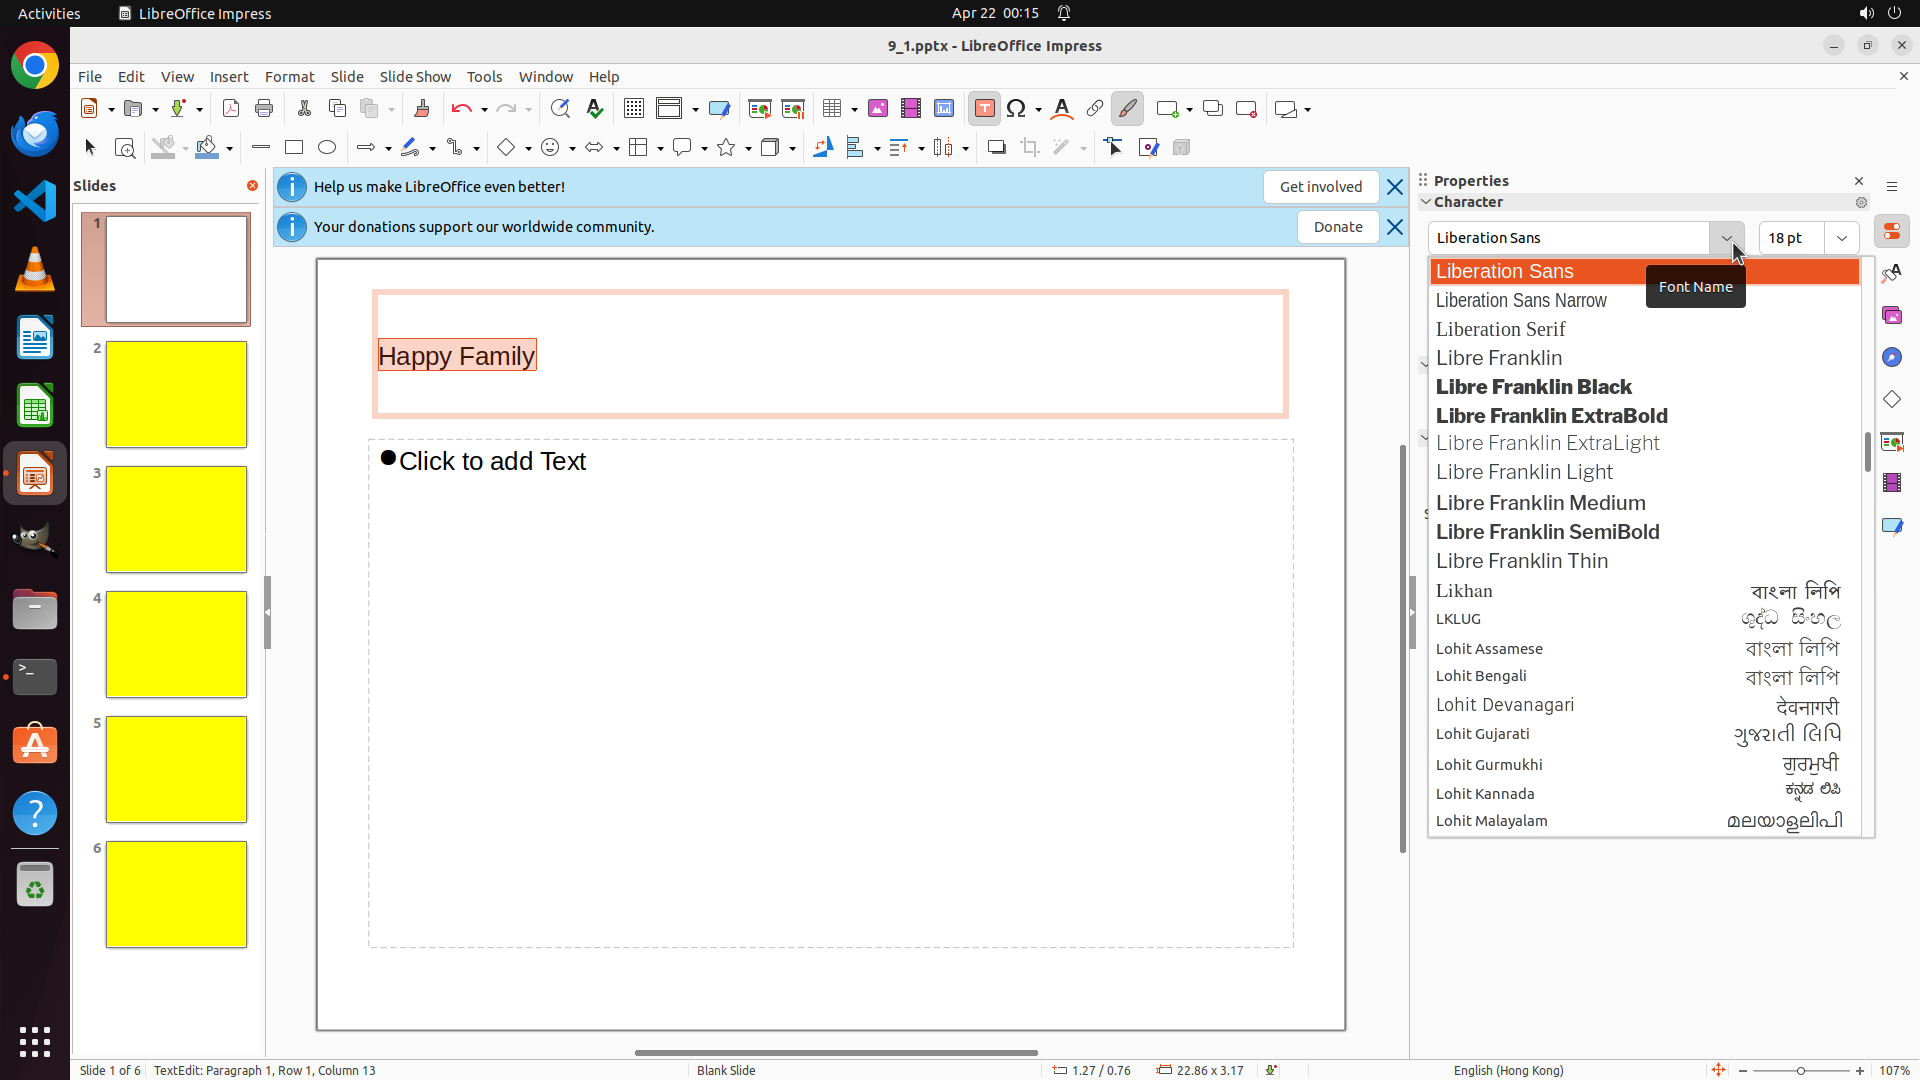
Task: Click the Export as PDF icon
Action: (231, 109)
